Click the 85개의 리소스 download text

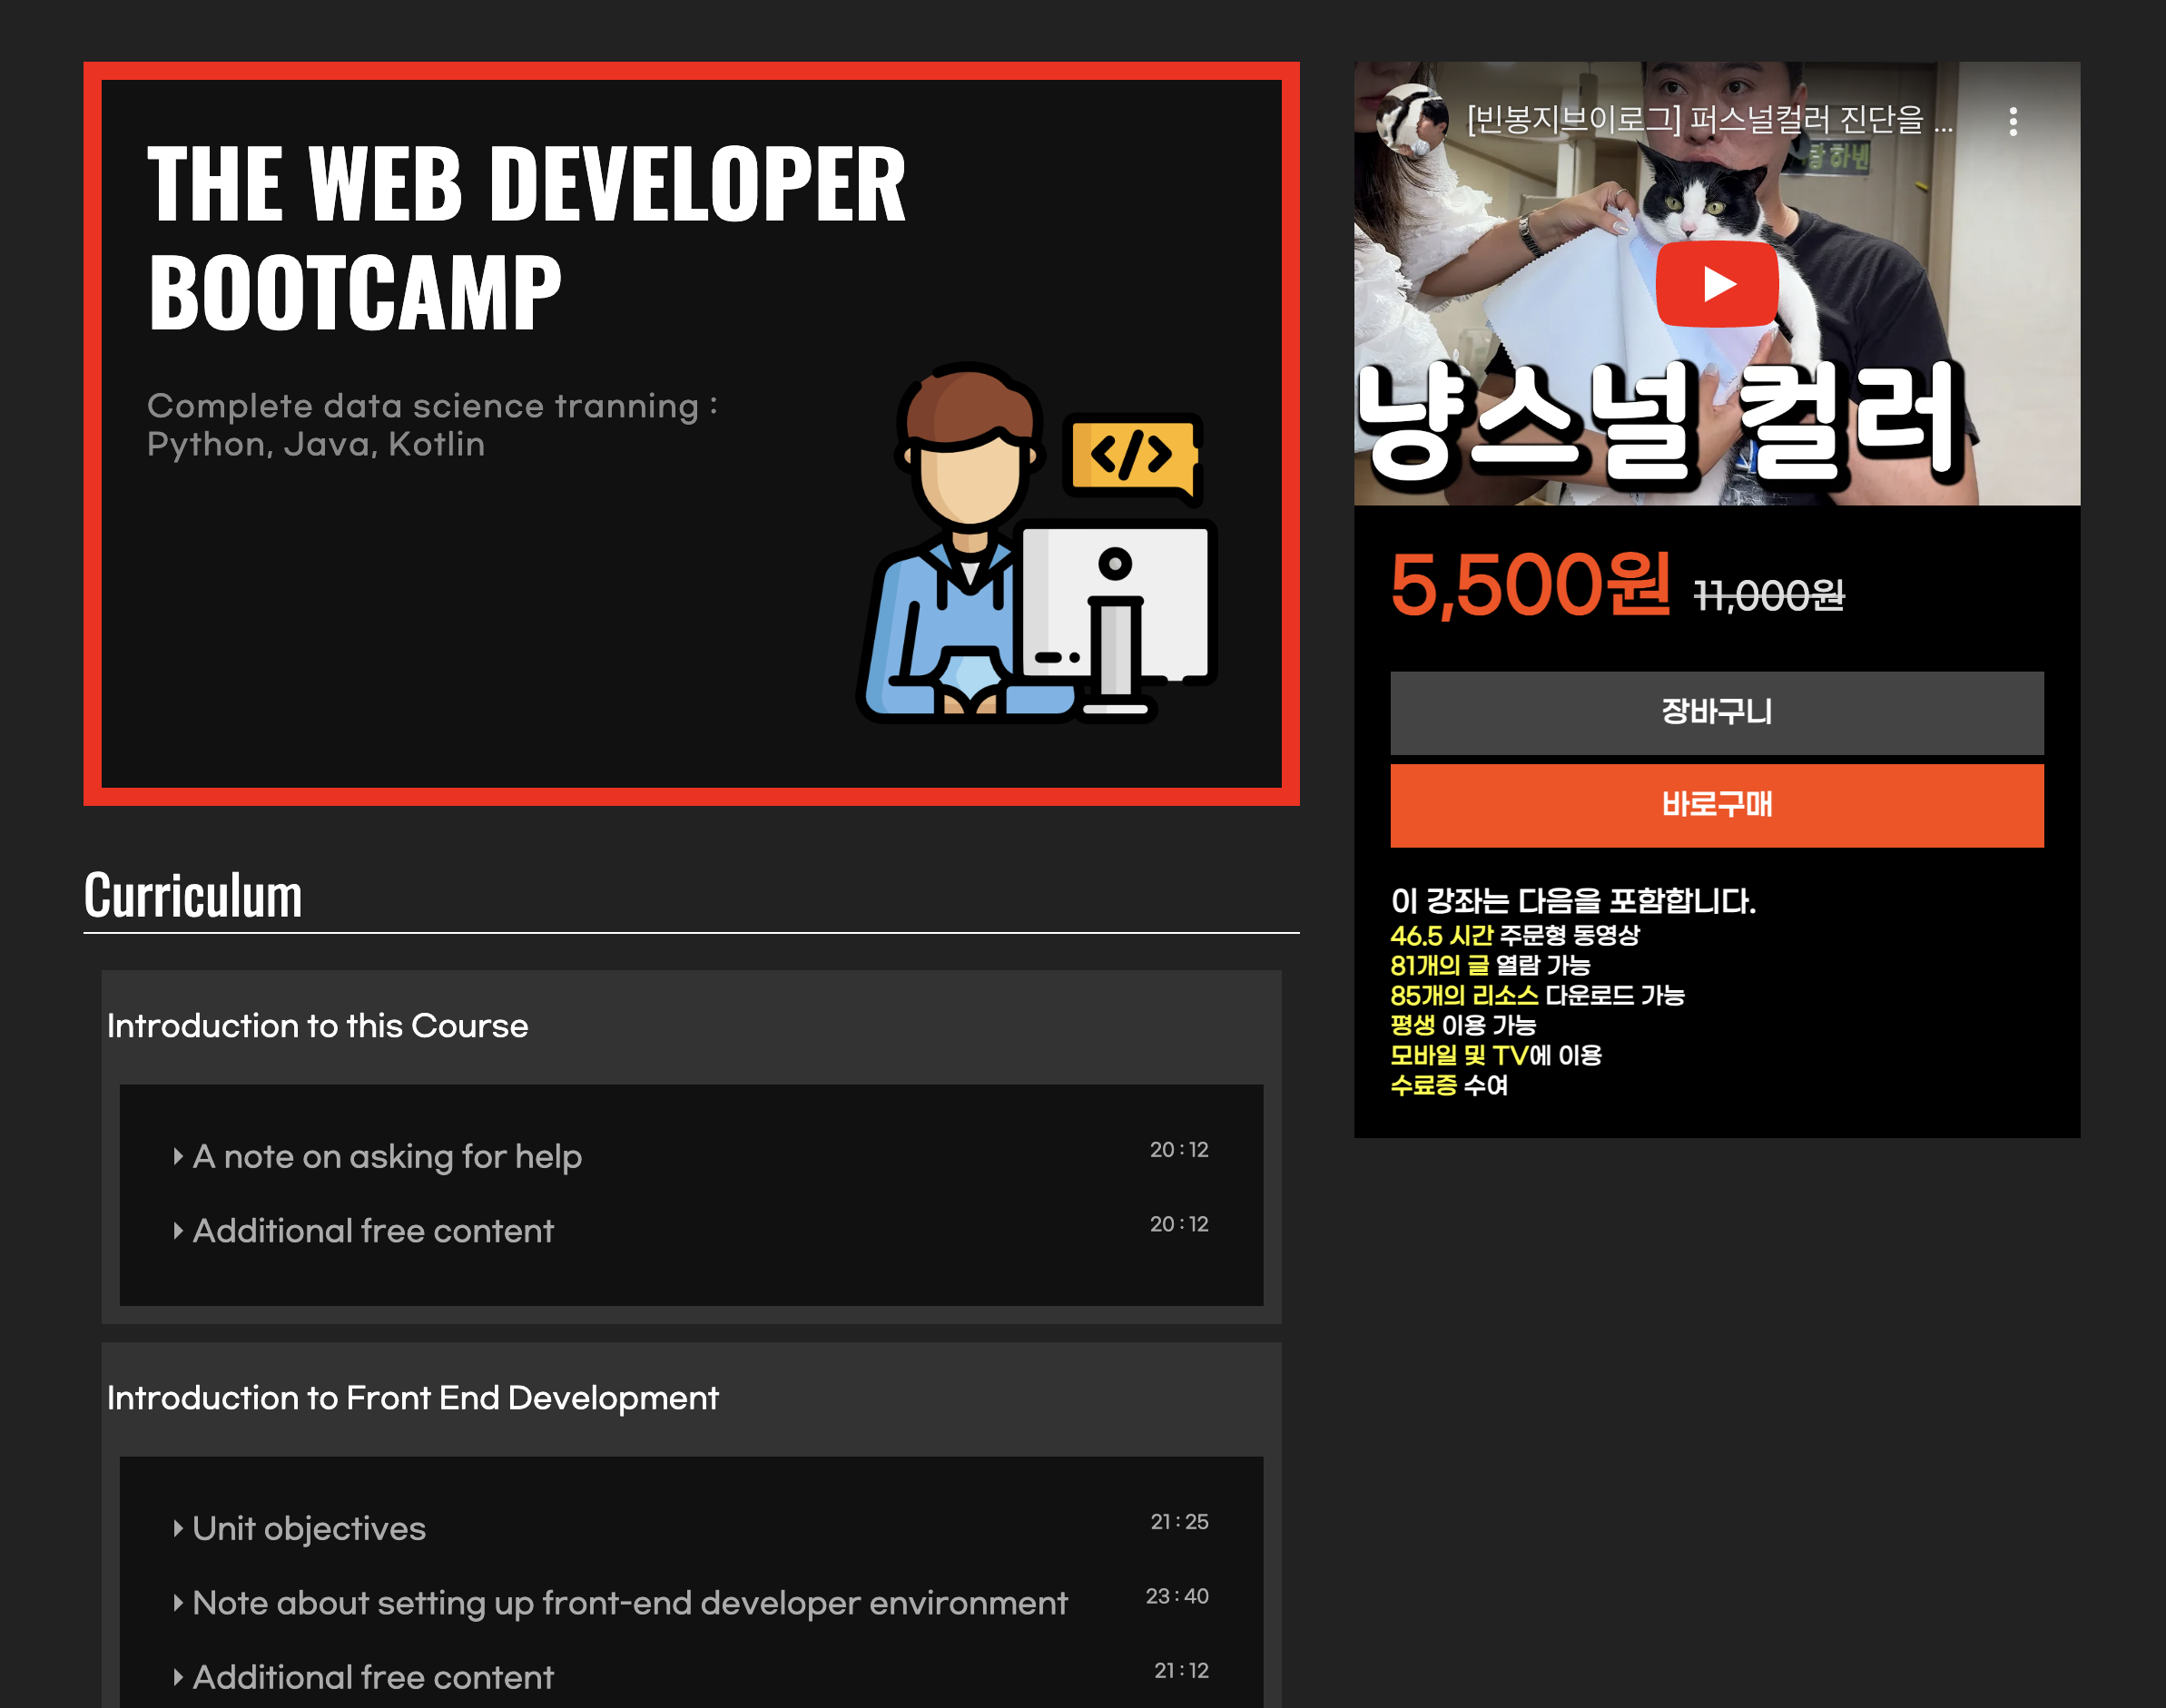pyautogui.click(x=1463, y=996)
